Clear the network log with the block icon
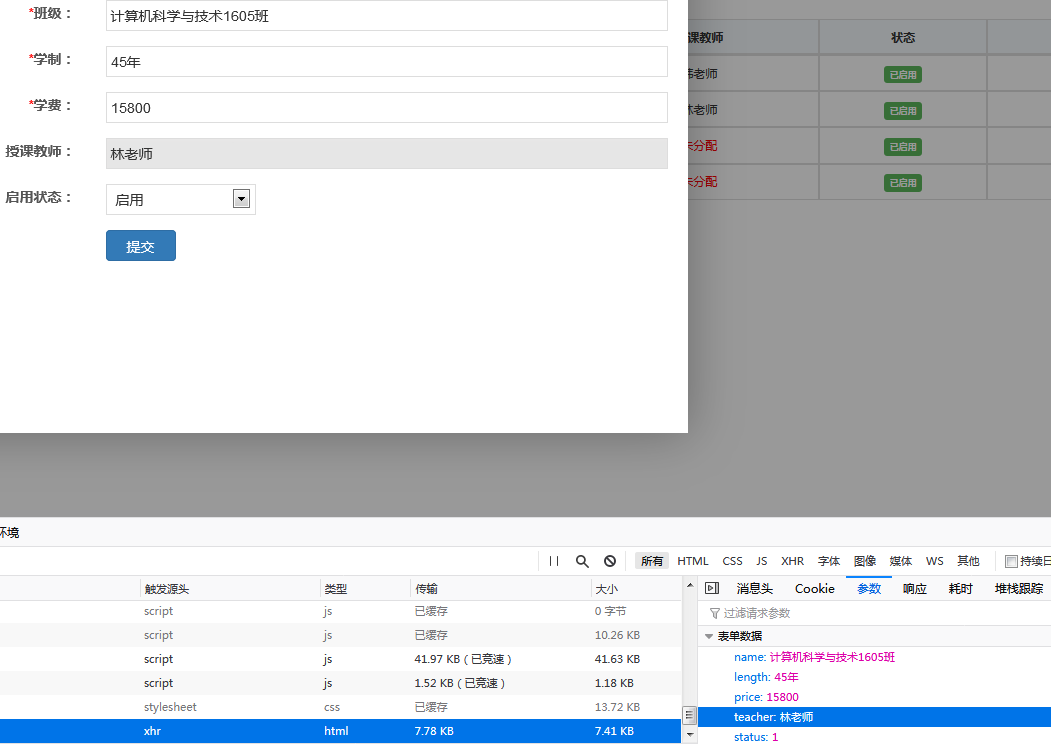 (610, 561)
